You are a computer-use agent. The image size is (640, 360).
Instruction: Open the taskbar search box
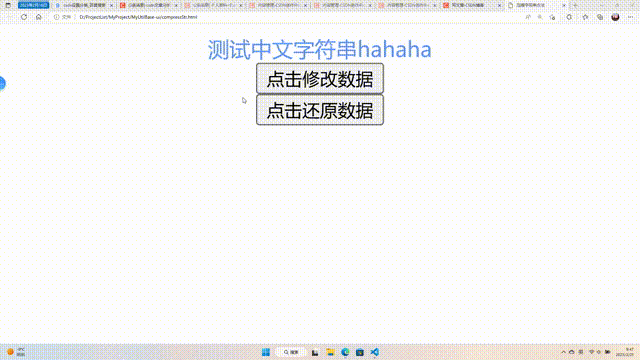[291, 352]
